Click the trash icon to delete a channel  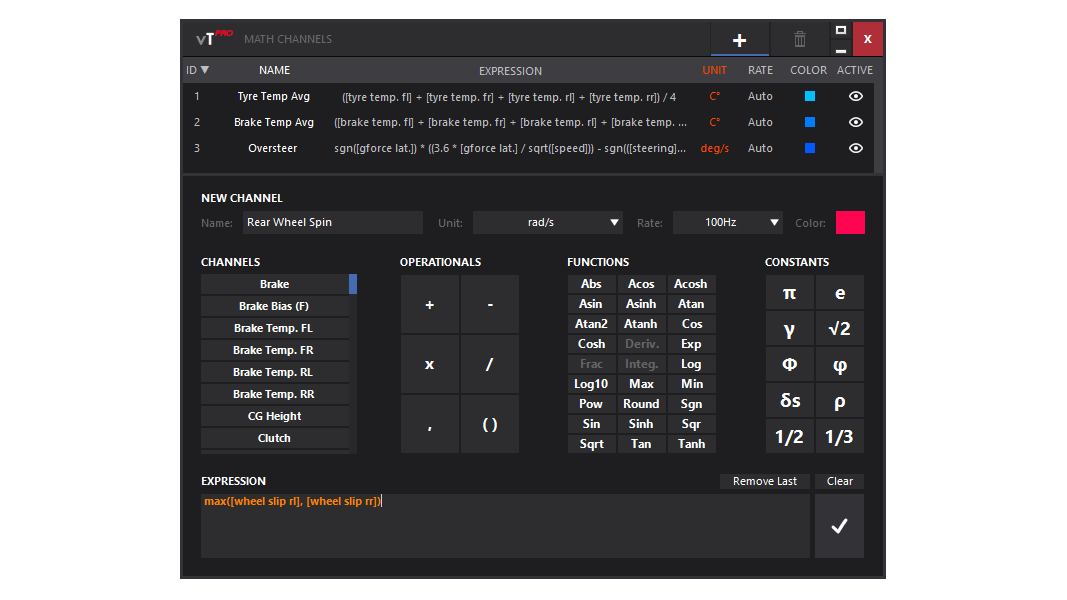[799, 38]
